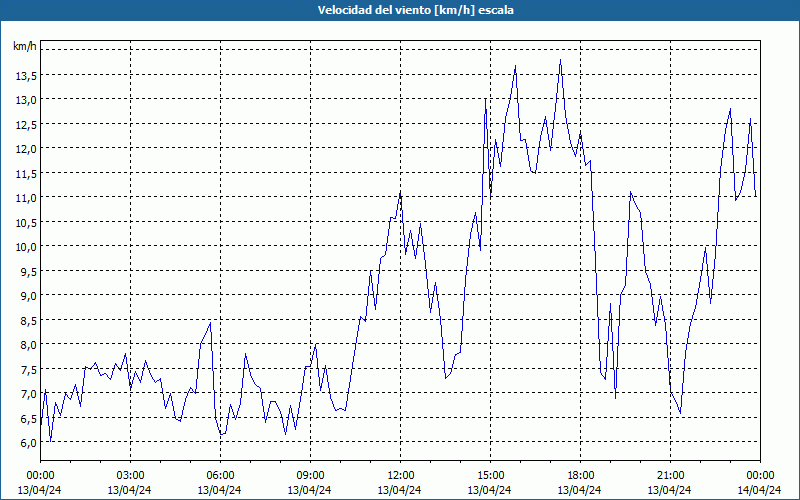Select the '6,5' y-axis value
Screen dimensions: 800x500
28,419
